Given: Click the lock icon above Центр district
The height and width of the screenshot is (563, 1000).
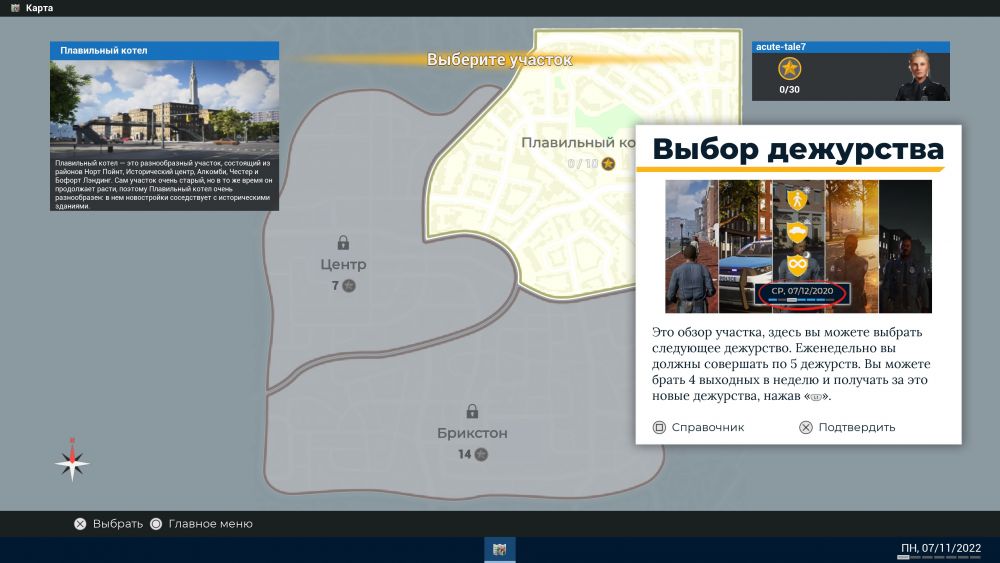Looking at the screenshot, I should tap(343, 242).
